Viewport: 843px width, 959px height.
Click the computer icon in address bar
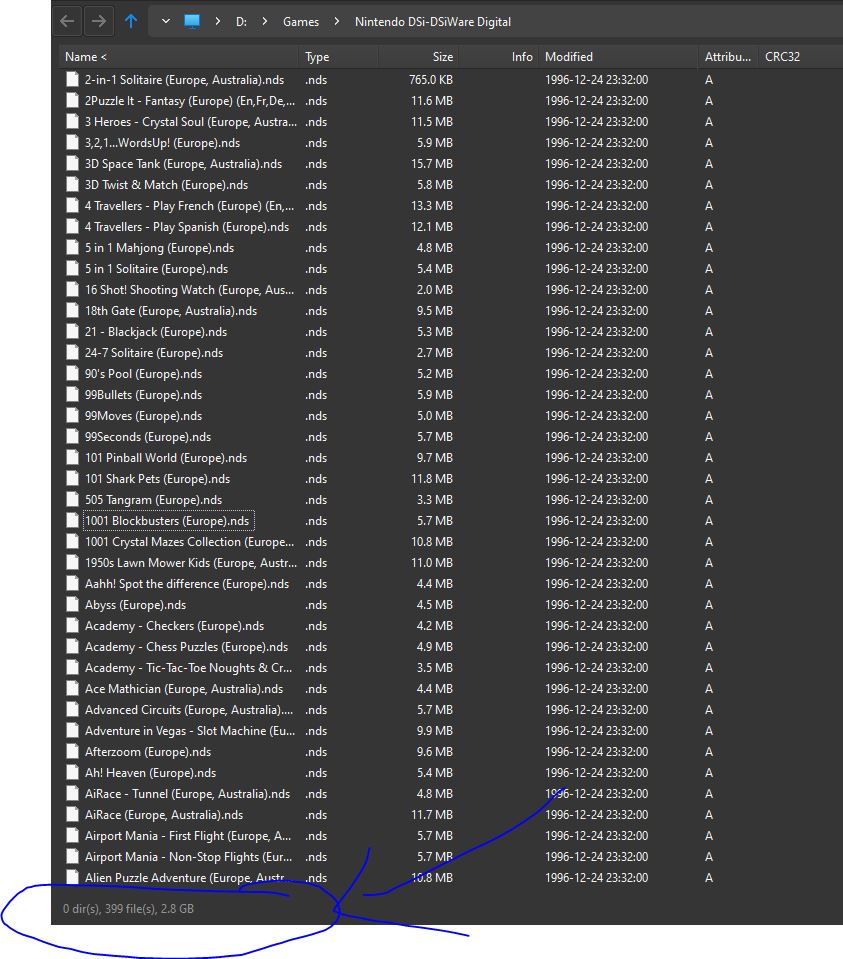pos(192,21)
